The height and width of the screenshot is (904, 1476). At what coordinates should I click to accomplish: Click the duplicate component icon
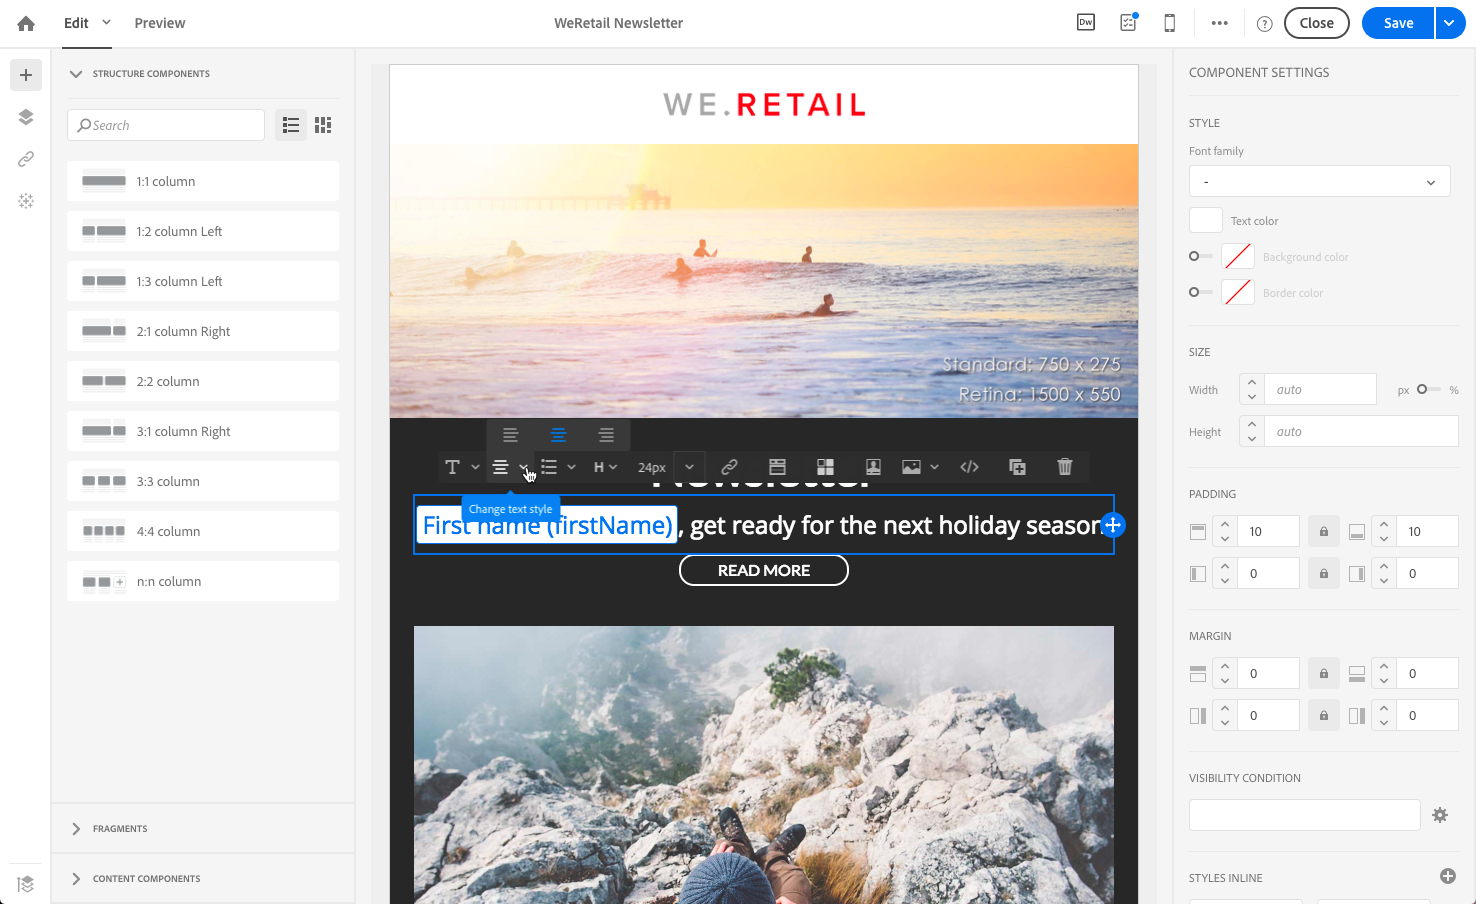click(x=1017, y=467)
